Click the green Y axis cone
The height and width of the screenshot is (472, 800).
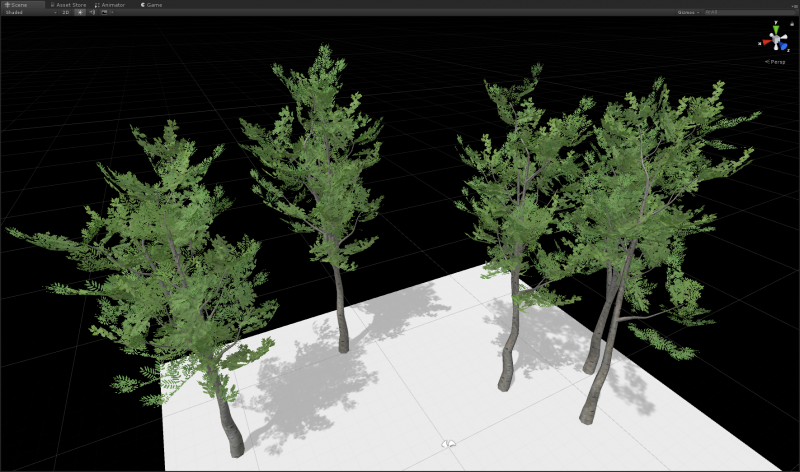775,30
